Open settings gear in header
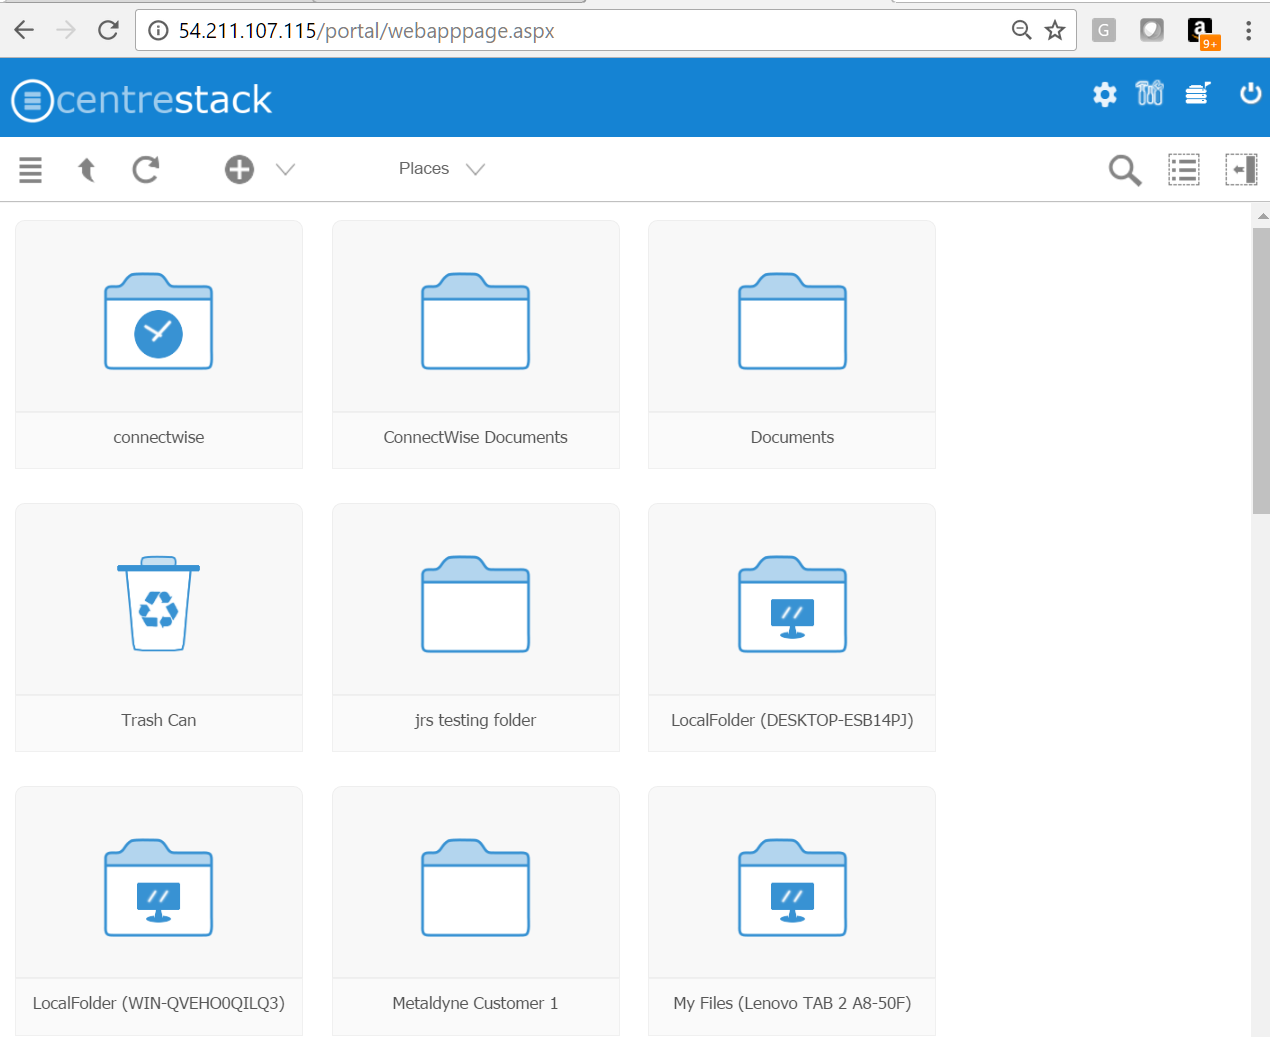Viewport: 1270px width, 1037px height. (1105, 94)
